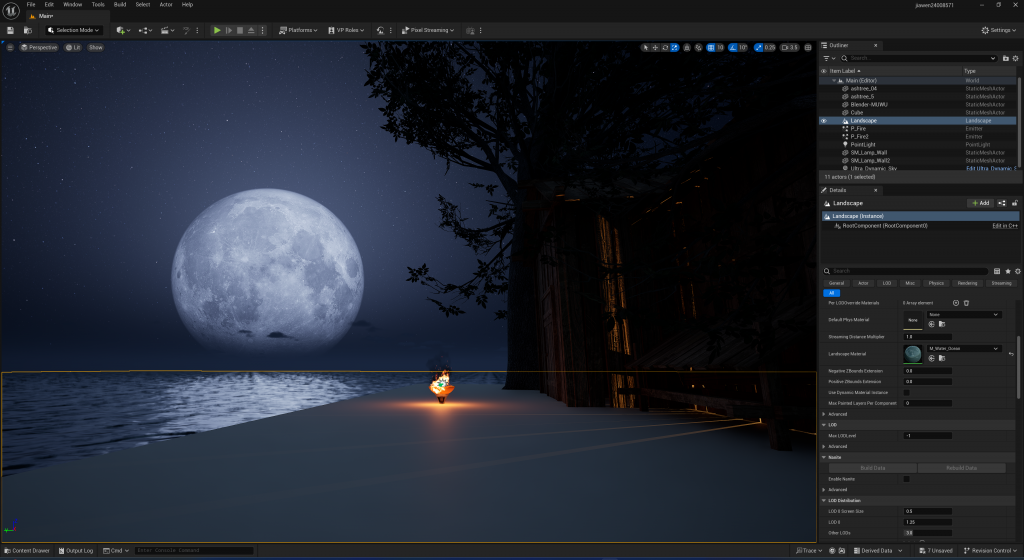Viewport: 1024px width, 560px height.
Task: Click the Save icon in toolbar
Action: click(10, 30)
